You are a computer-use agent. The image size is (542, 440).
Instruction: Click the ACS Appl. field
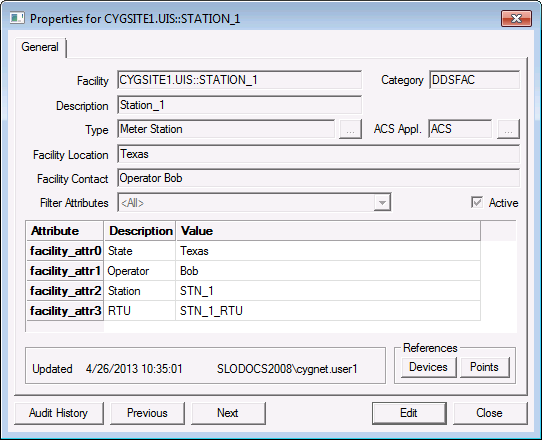(x=460, y=129)
